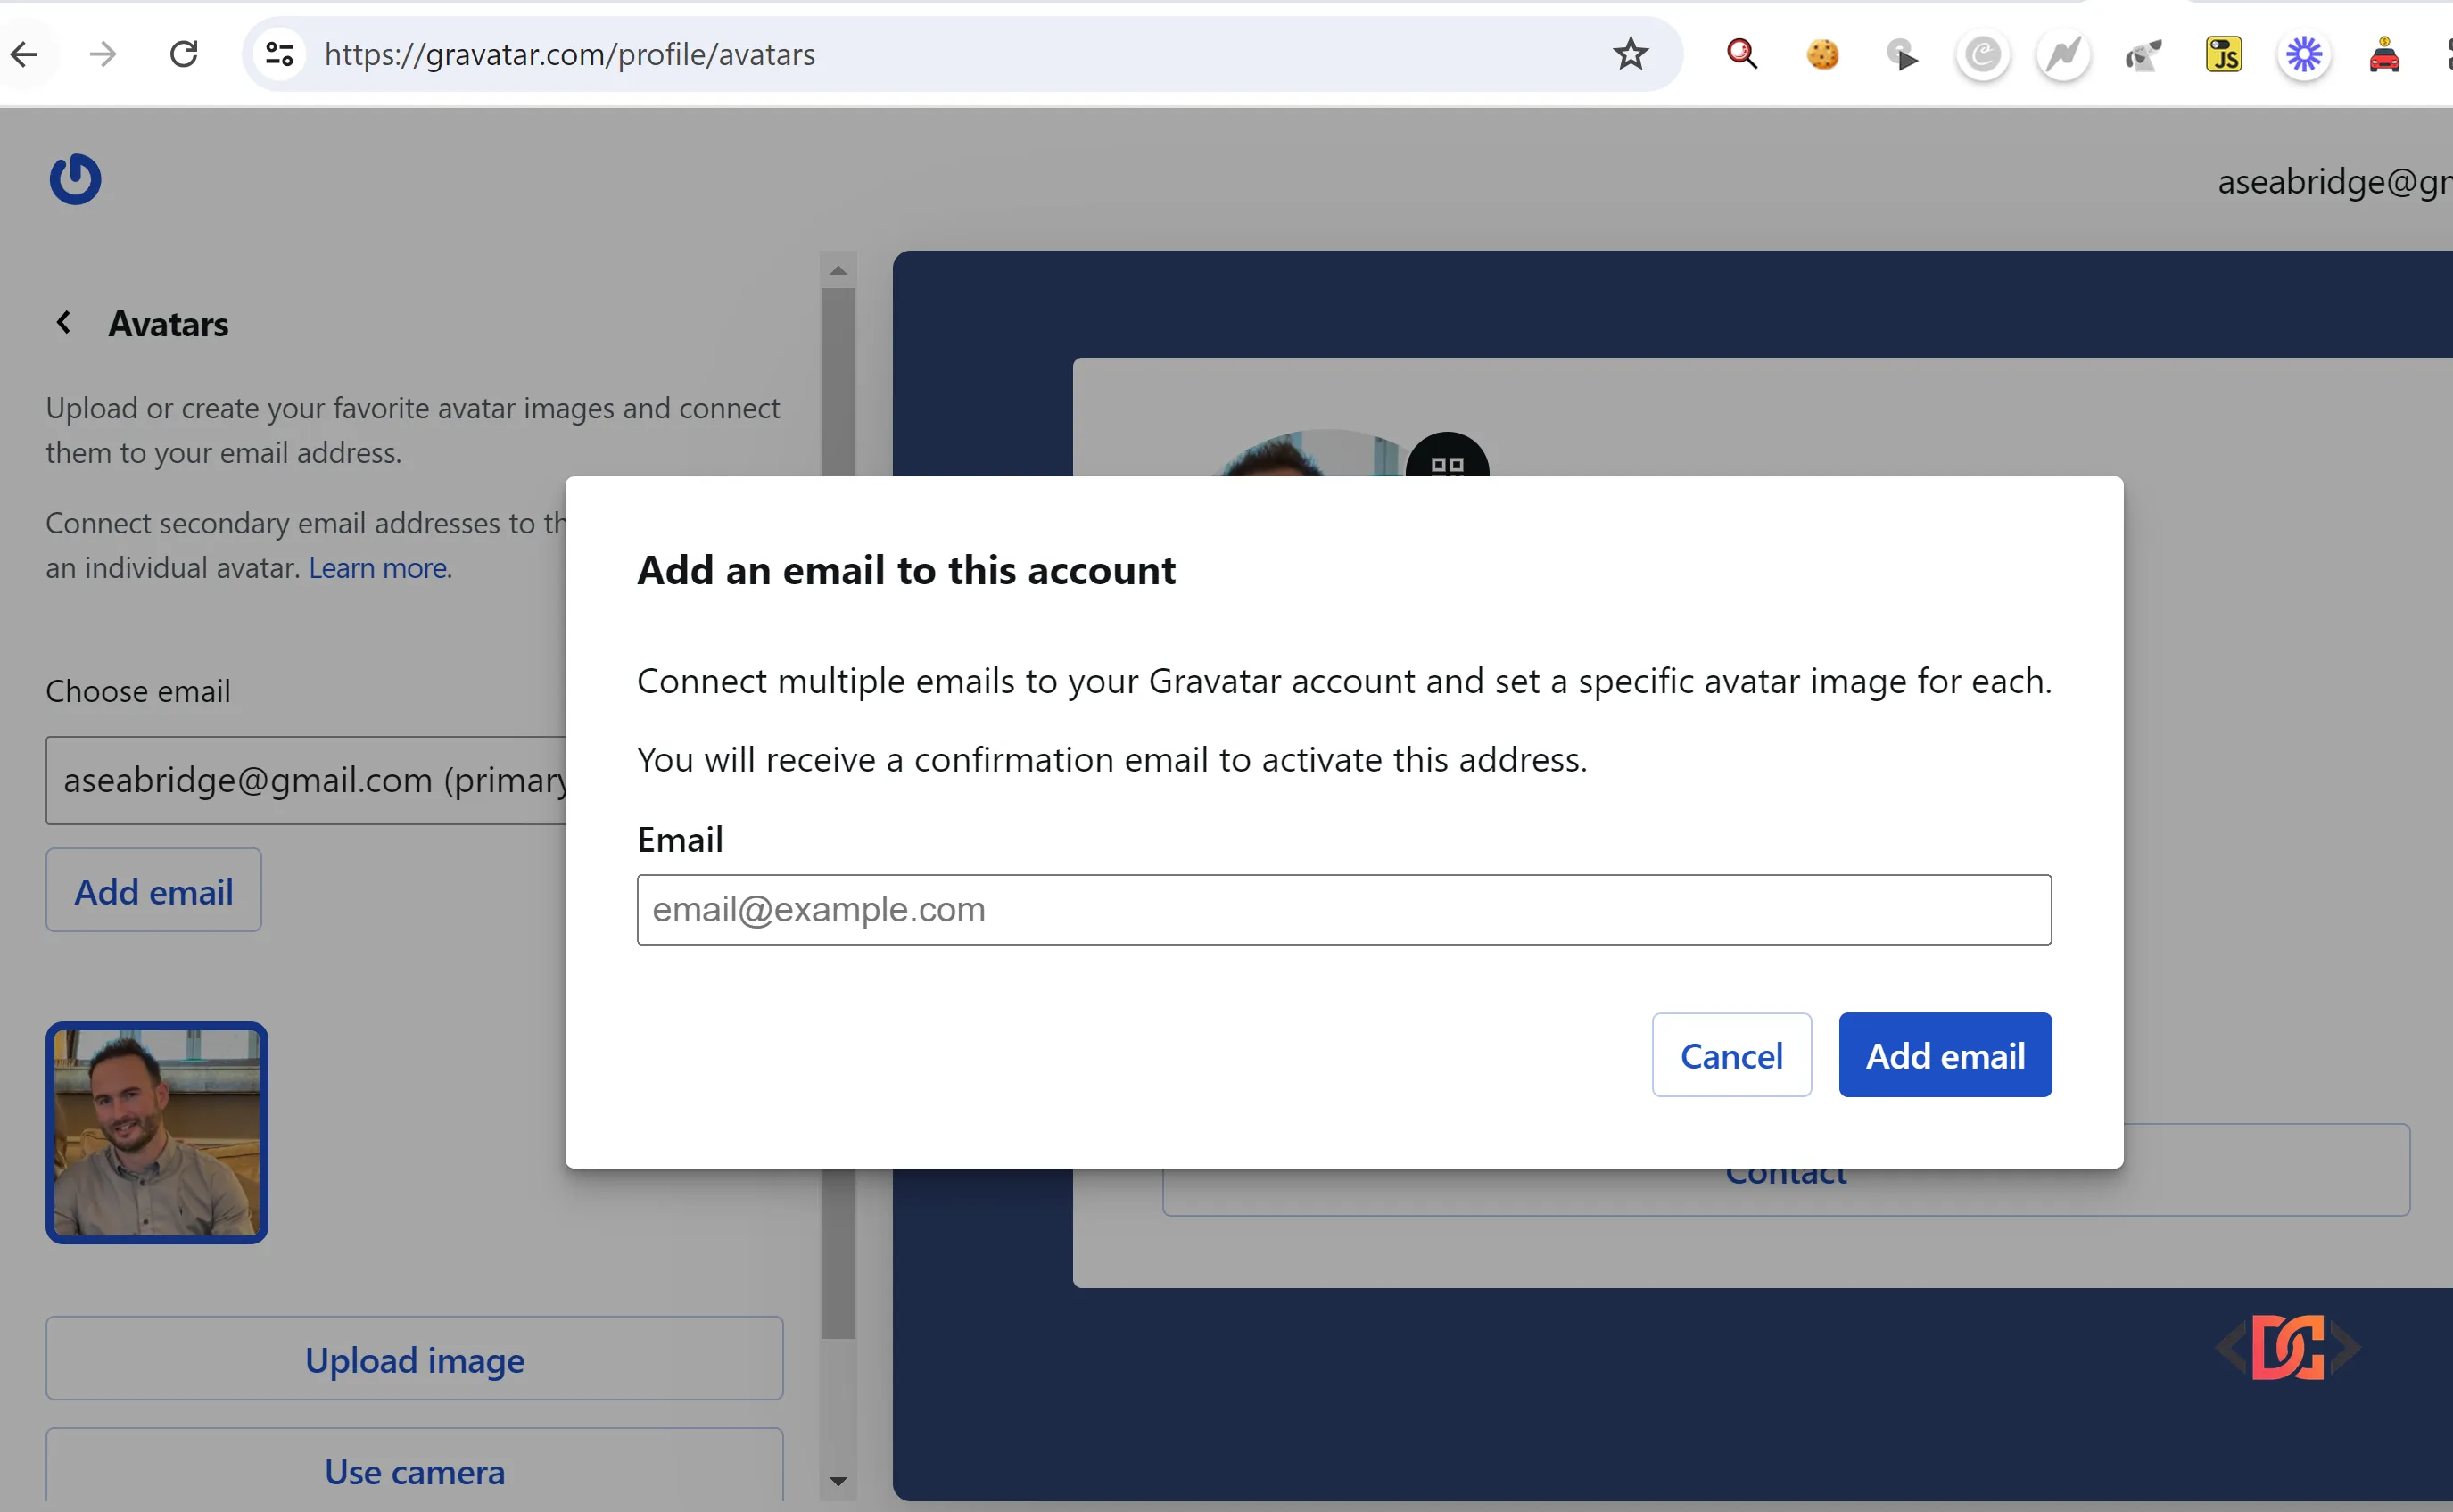The height and width of the screenshot is (1512, 2453).
Task: Click the Upload image button
Action: (414, 1359)
